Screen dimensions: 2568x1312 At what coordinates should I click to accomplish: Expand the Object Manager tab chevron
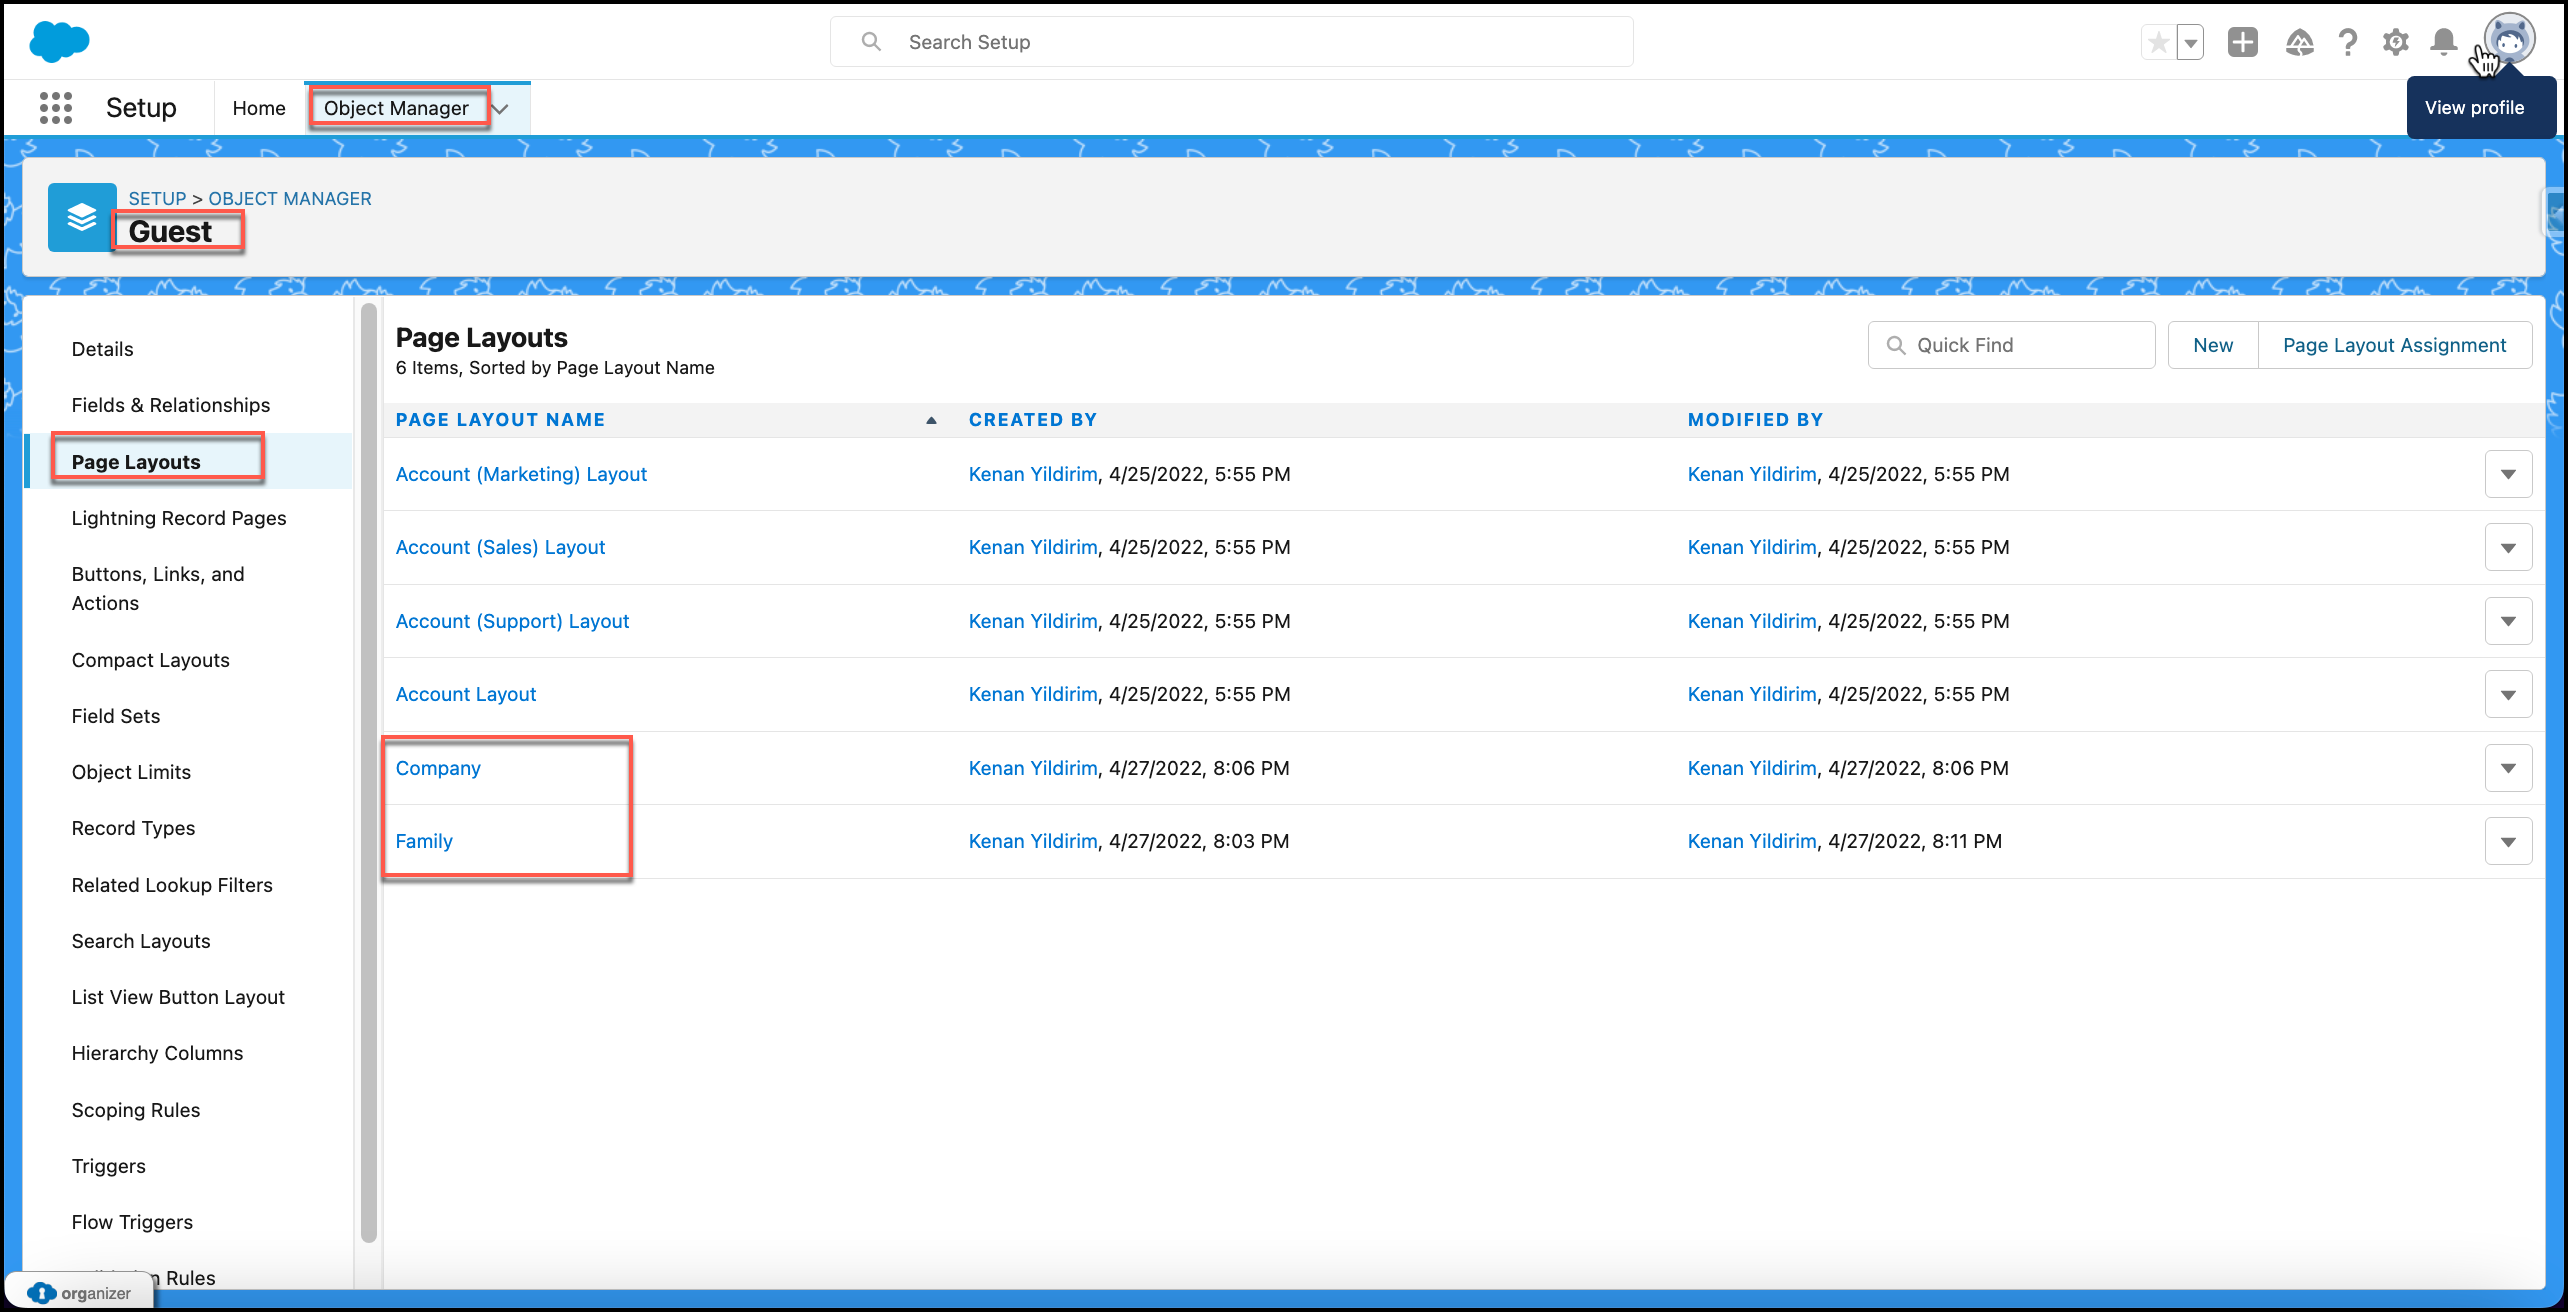tap(502, 108)
